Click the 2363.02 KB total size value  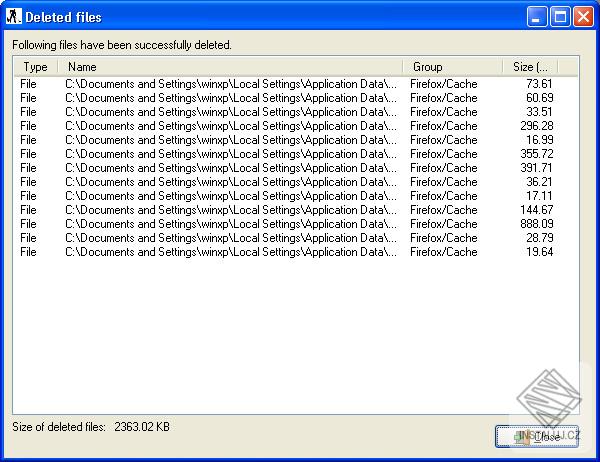(142, 427)
